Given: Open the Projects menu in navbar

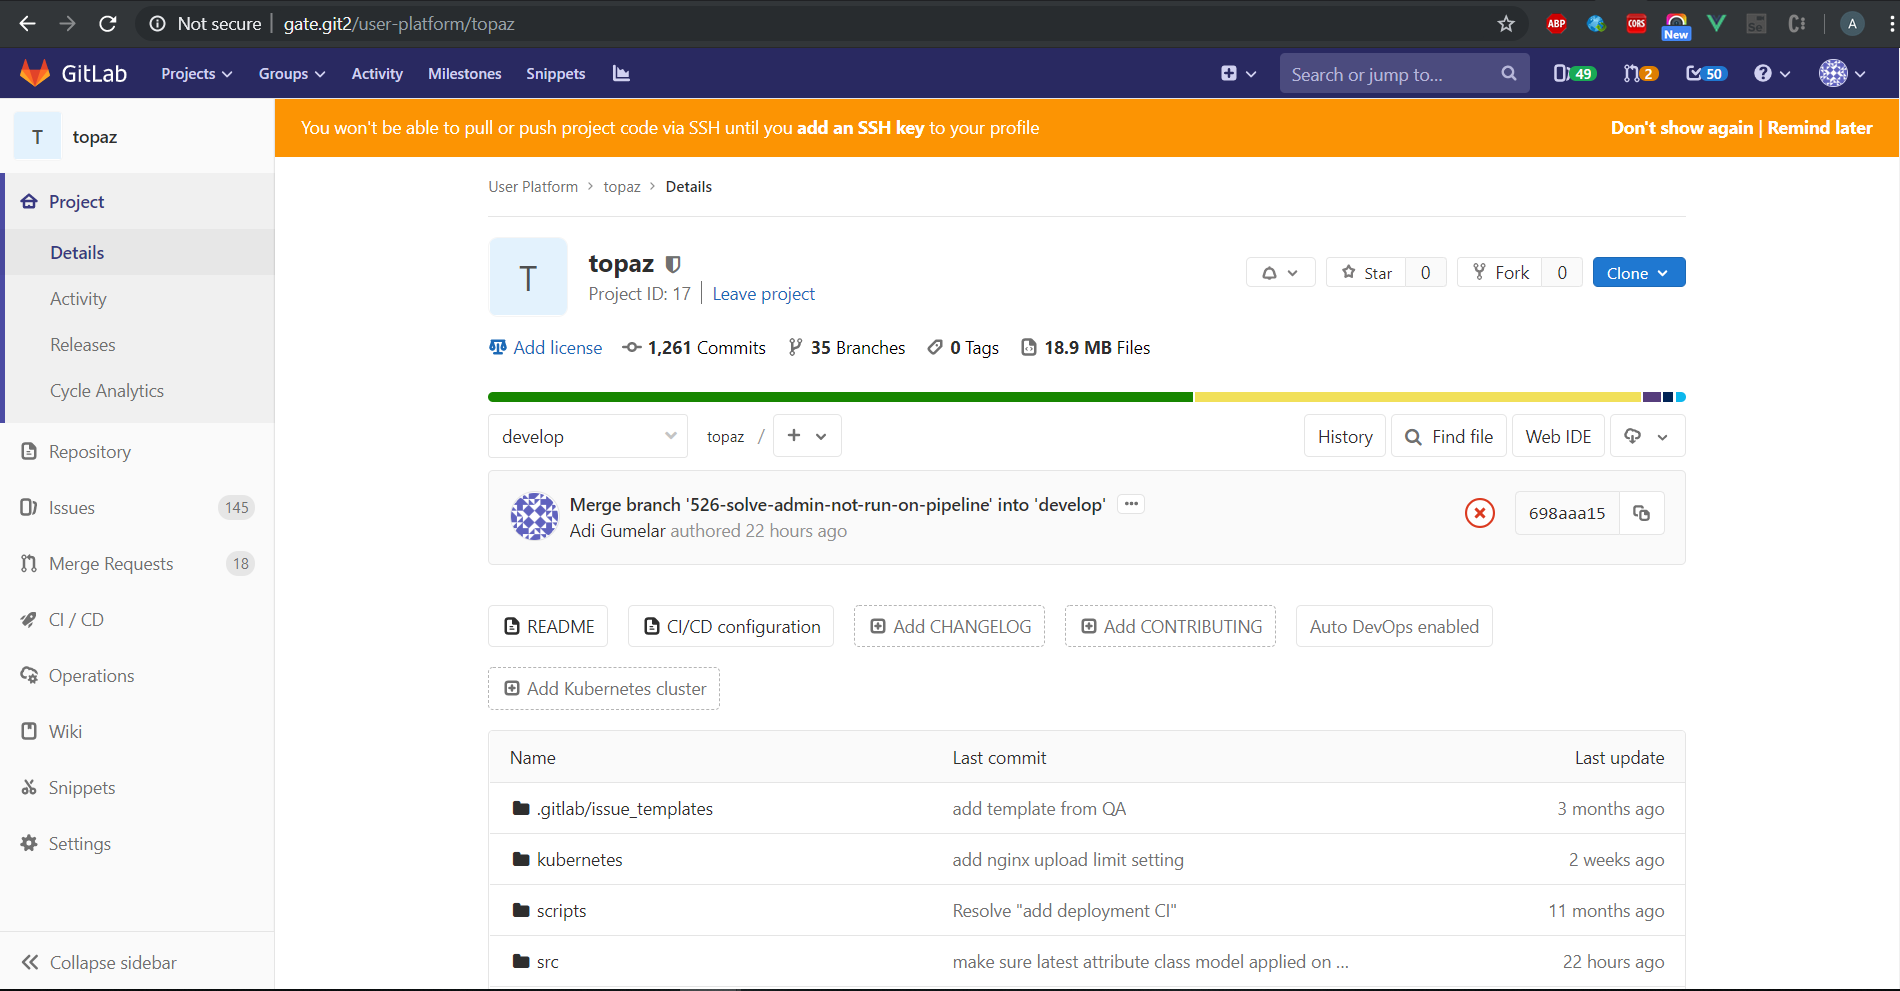Looking at the screenshot, I should coord(196,74).
